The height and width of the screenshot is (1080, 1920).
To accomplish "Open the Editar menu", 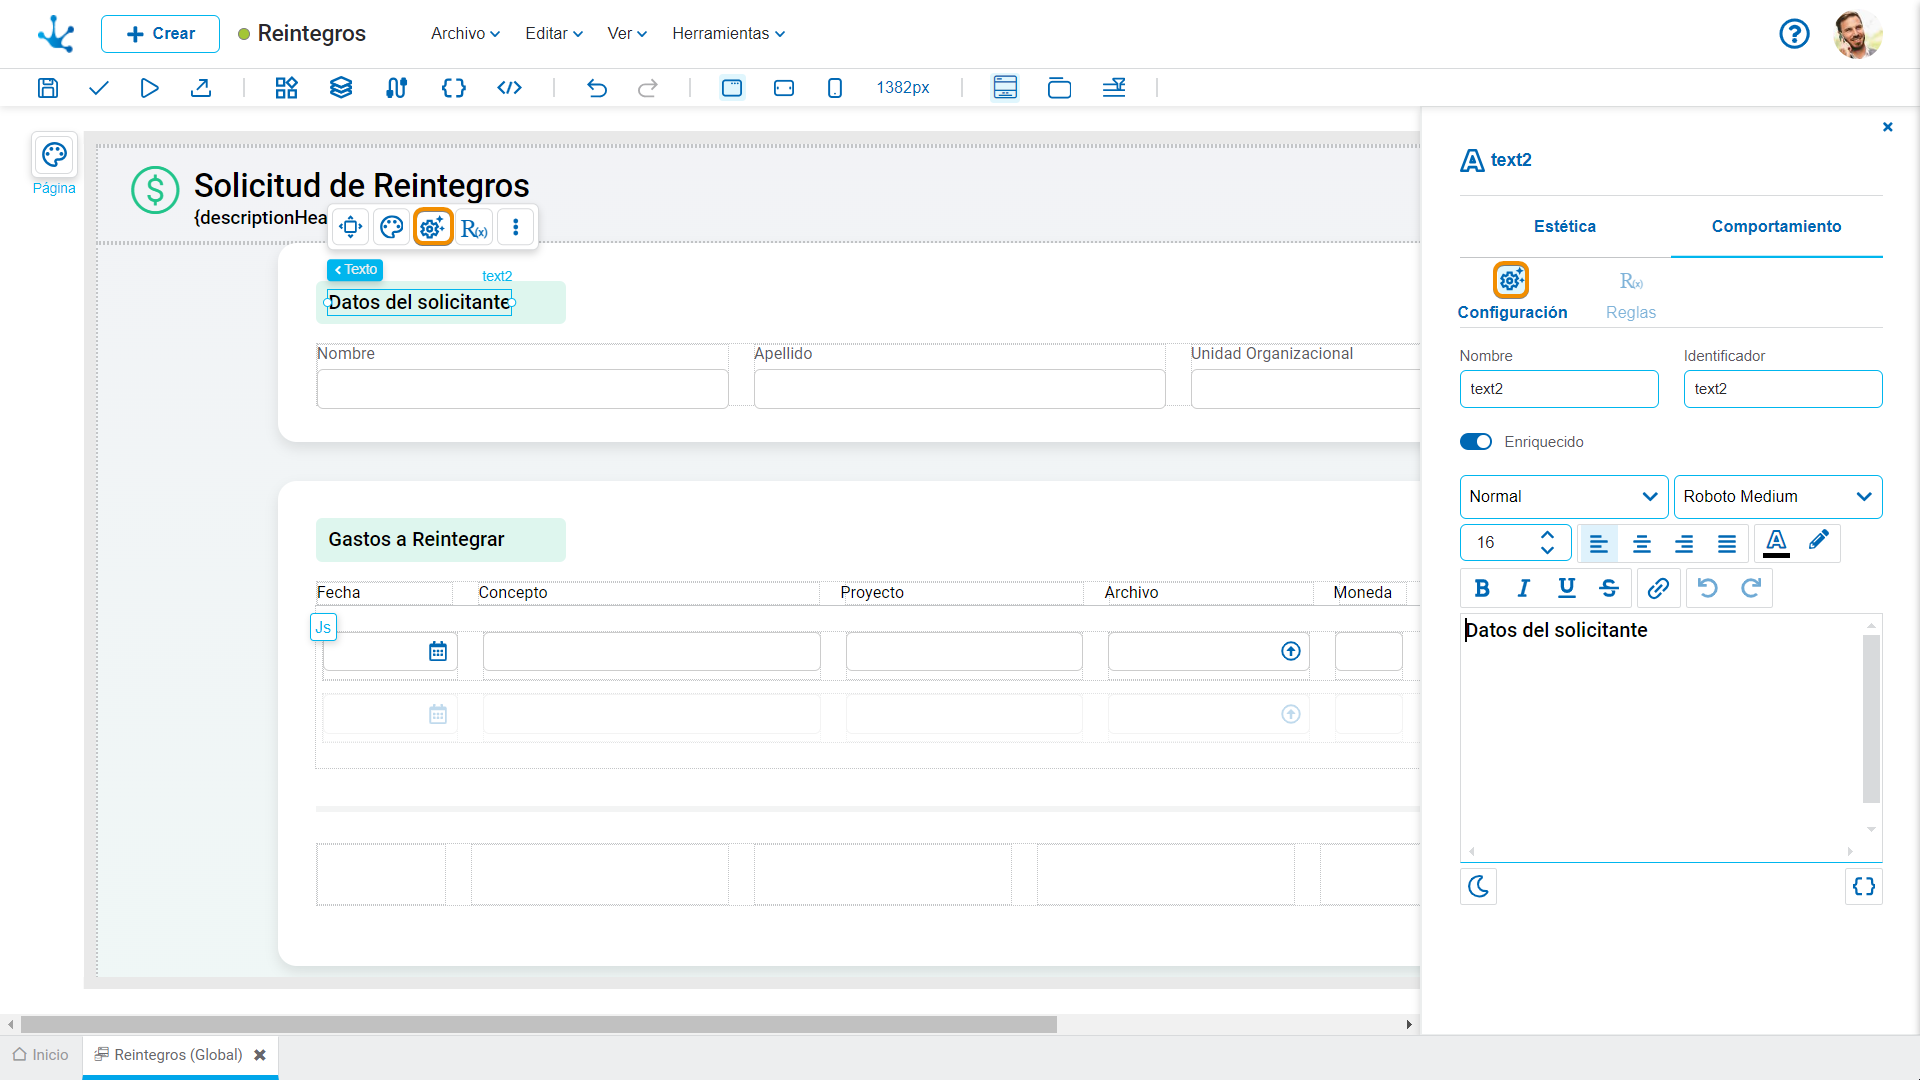I will click(554, 33).
